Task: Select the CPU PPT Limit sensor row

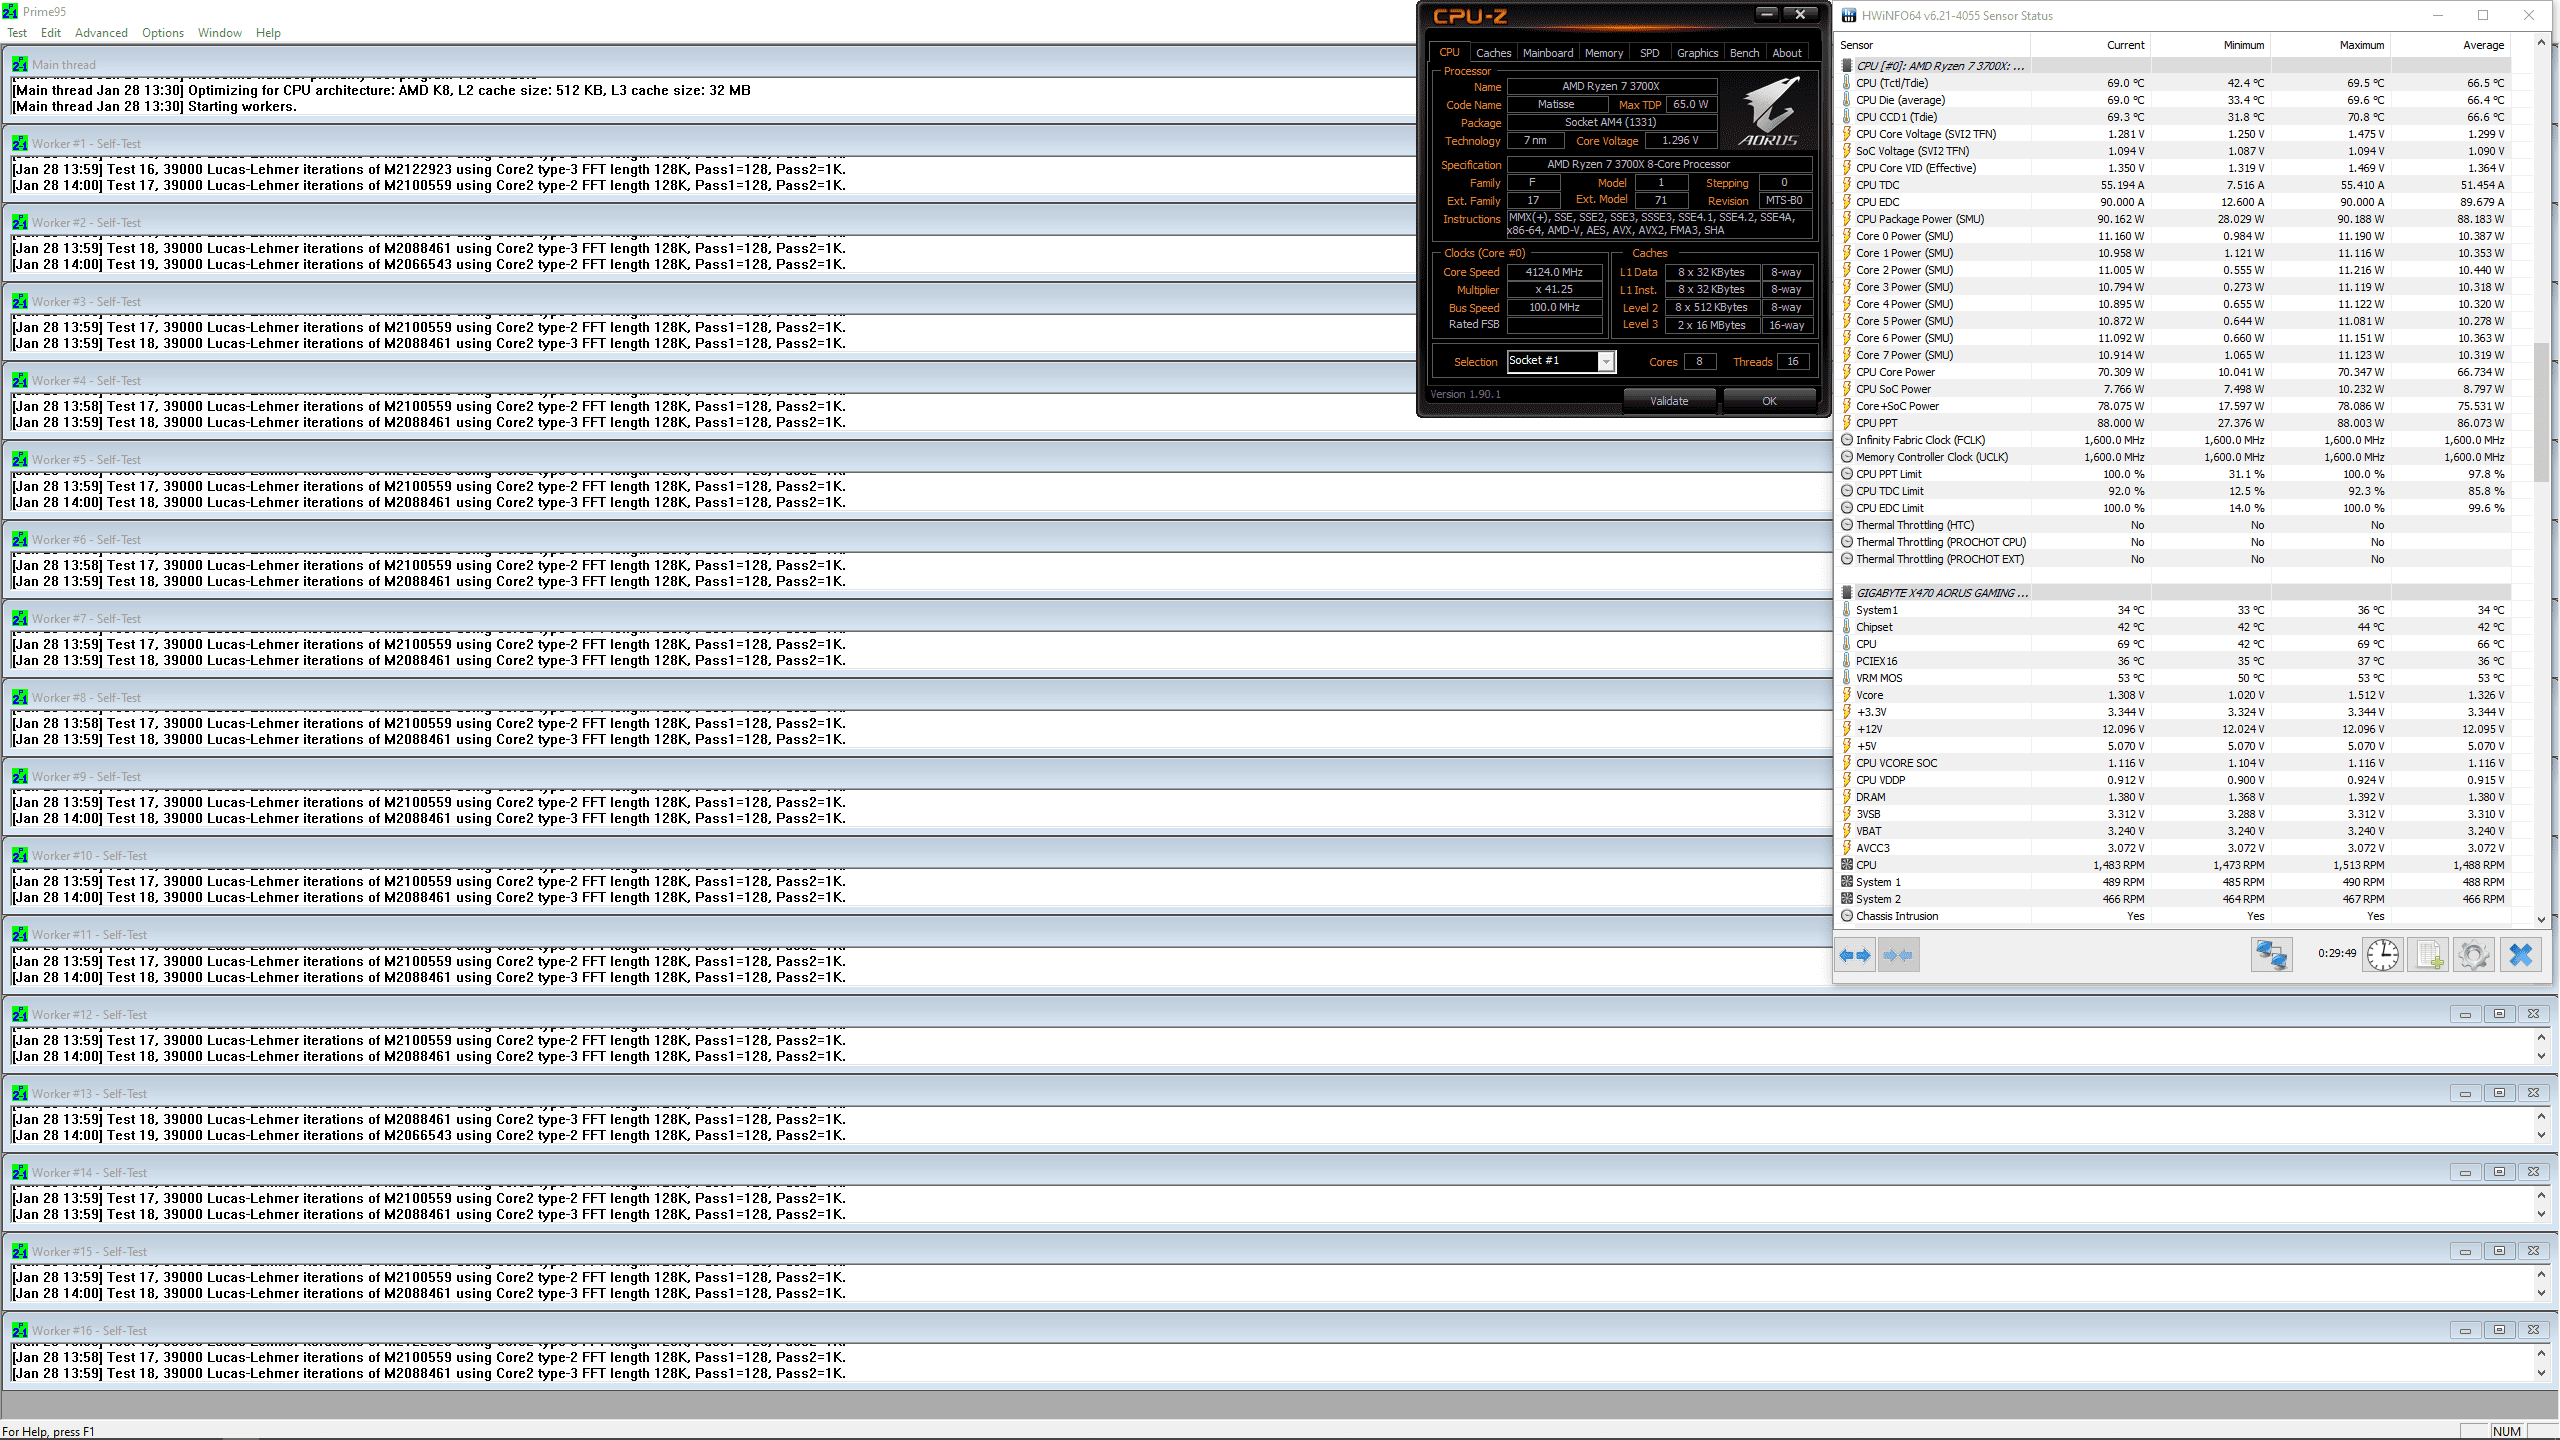Action: pos(2175,474)
